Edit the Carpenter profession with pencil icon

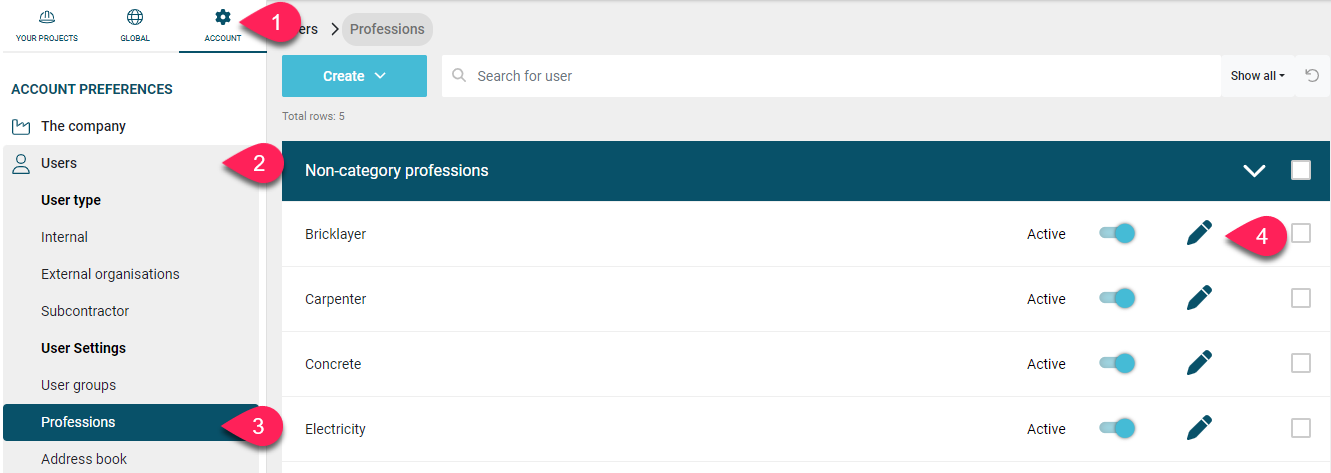point(1199,298)
